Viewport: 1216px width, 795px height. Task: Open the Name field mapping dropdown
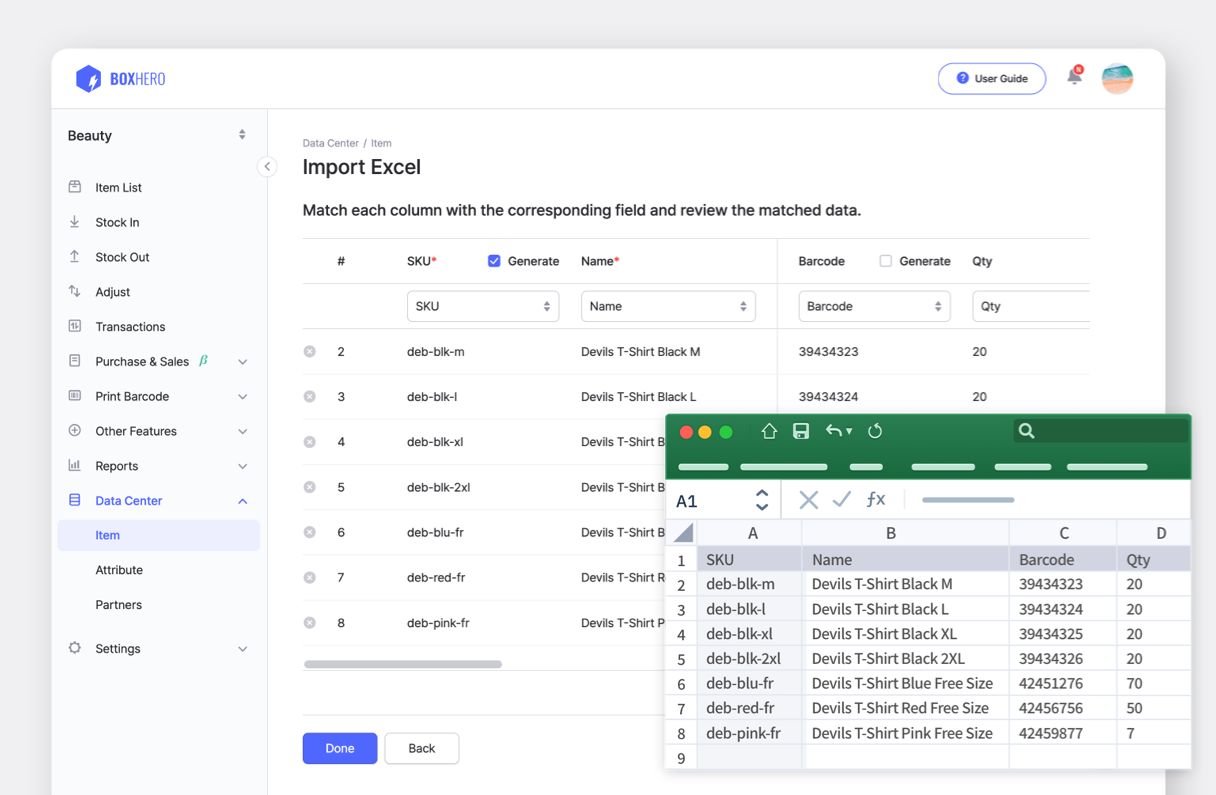[x=668, y=306]
